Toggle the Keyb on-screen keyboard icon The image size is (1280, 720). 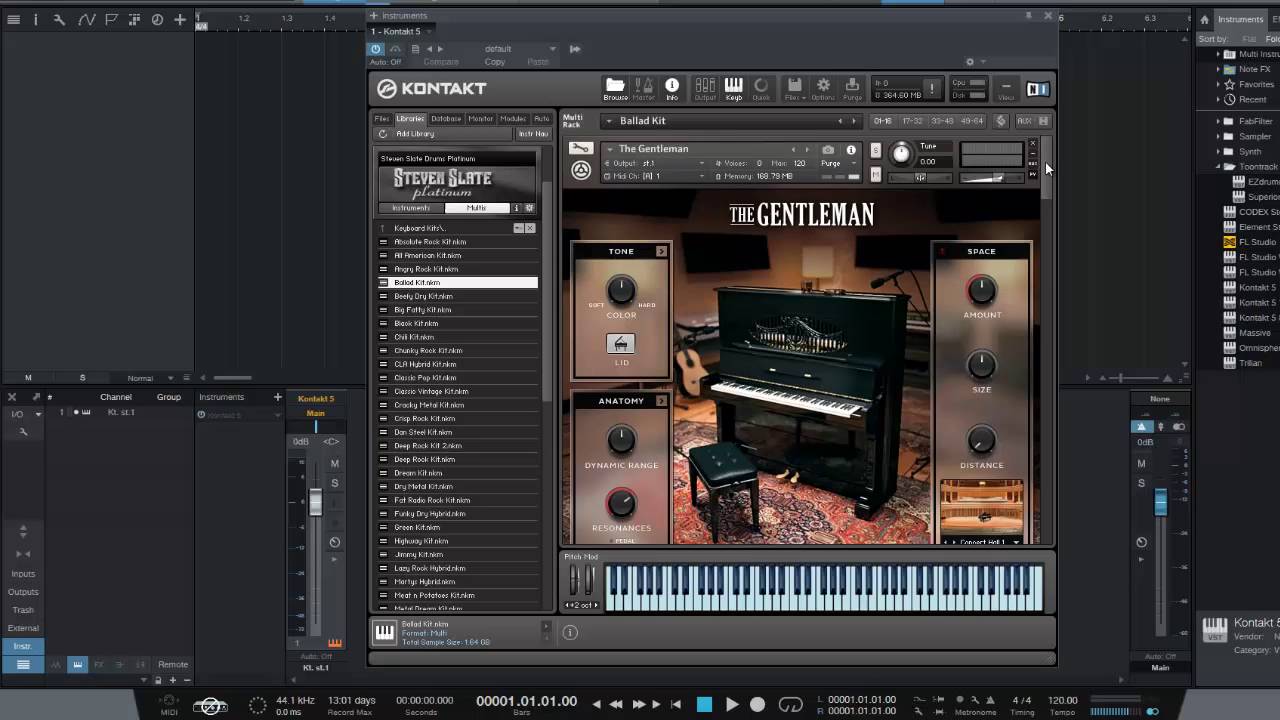734,89
